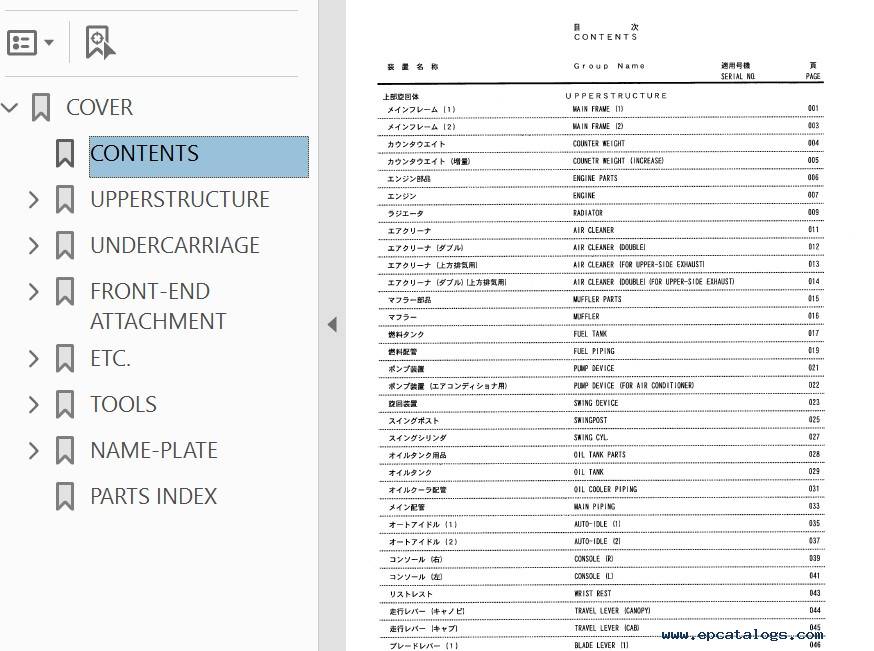Open the ETC. bookmark
This screenshot has height=651, width=874.
point(110,358)
